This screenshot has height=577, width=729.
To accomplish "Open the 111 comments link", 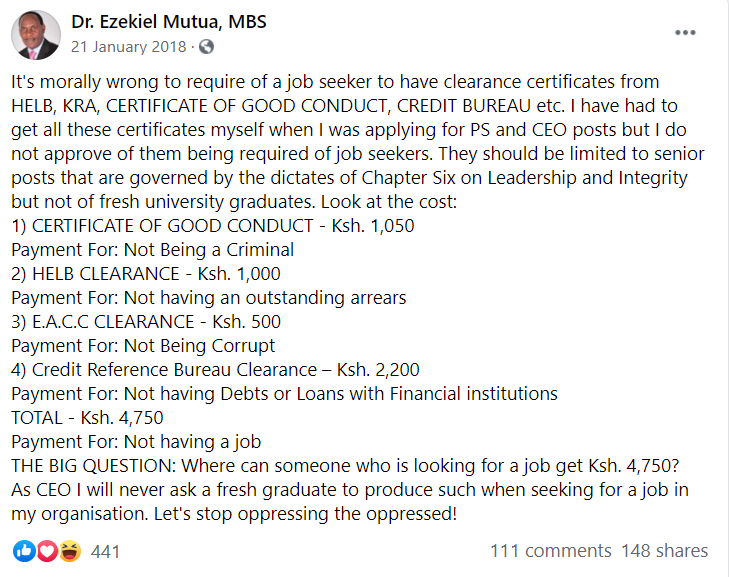I will tap(550, 551).
